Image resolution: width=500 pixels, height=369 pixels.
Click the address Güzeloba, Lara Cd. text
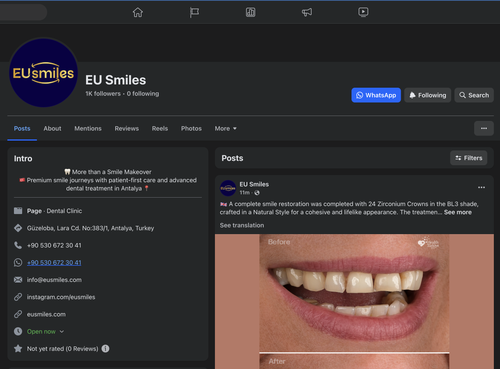click(x=90, y=228)
